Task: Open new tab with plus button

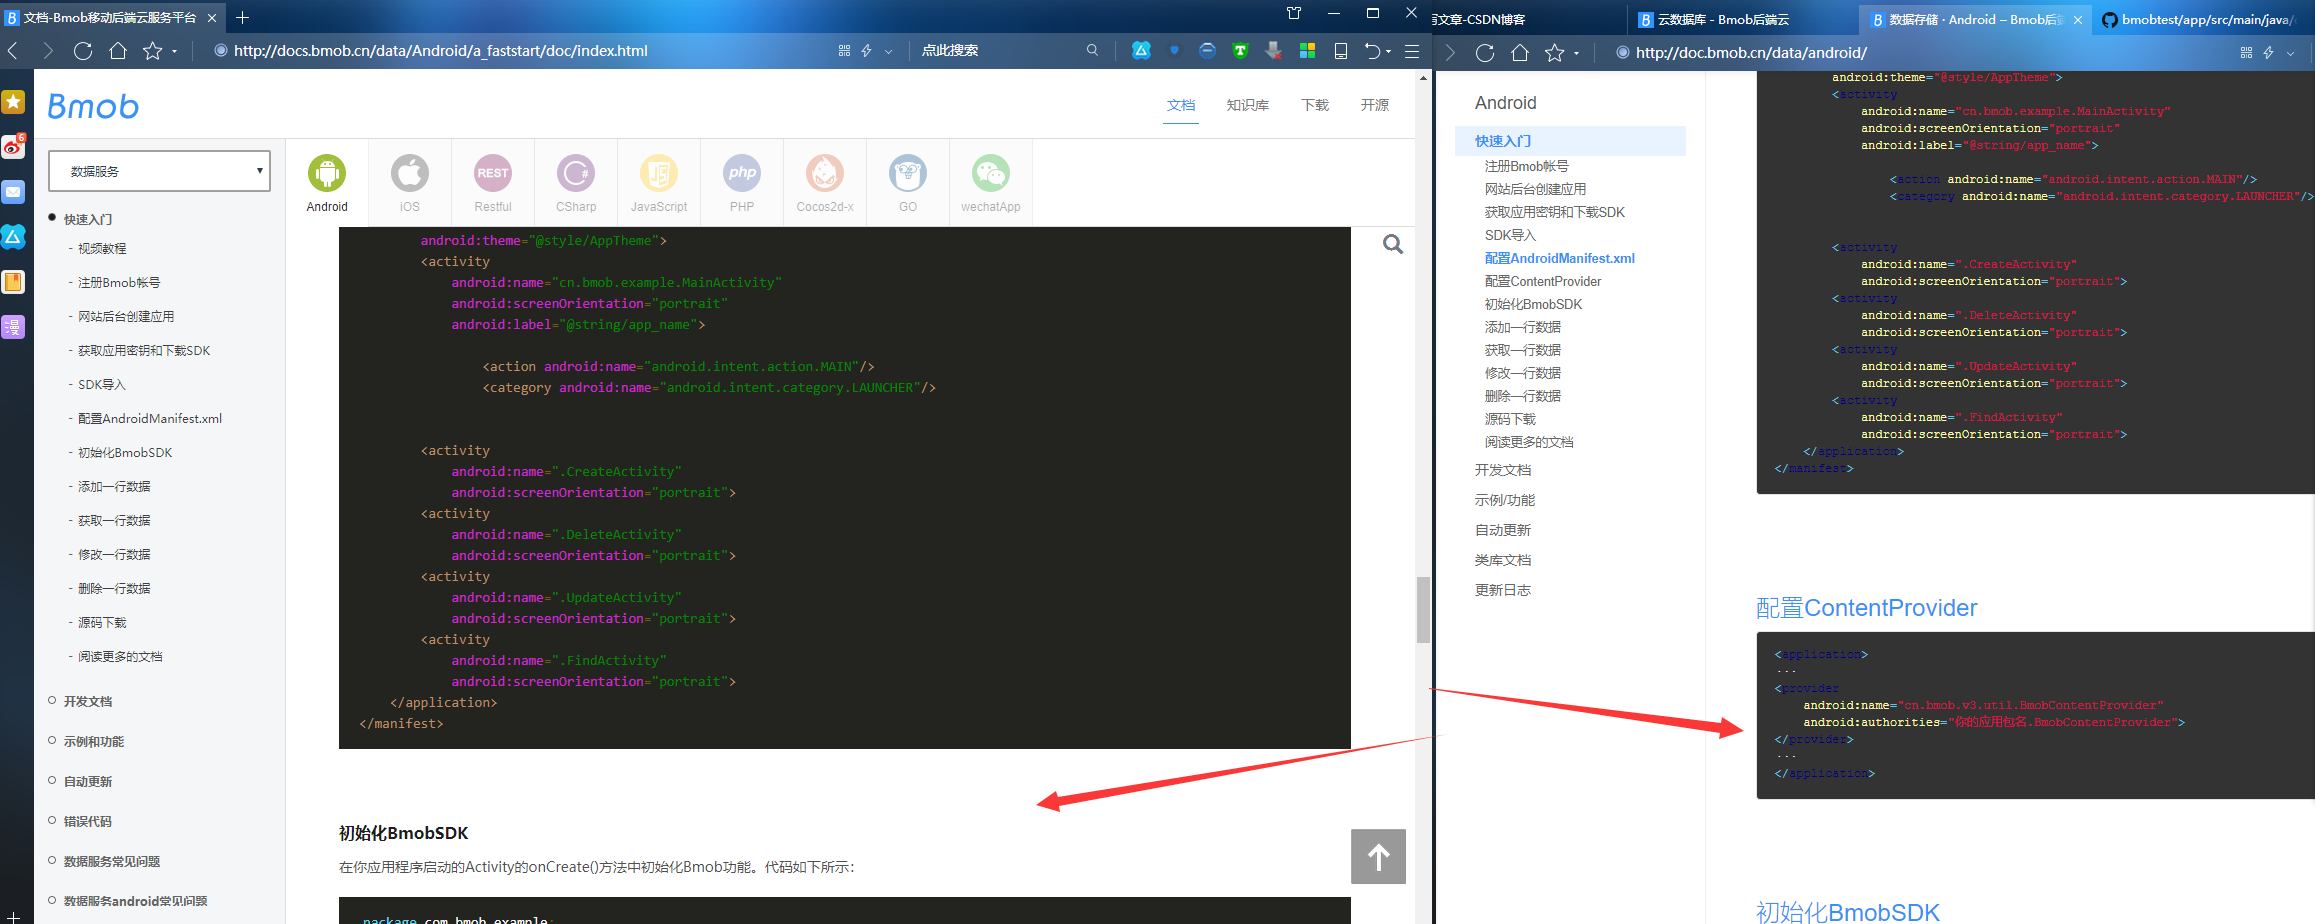Action: 243,17
